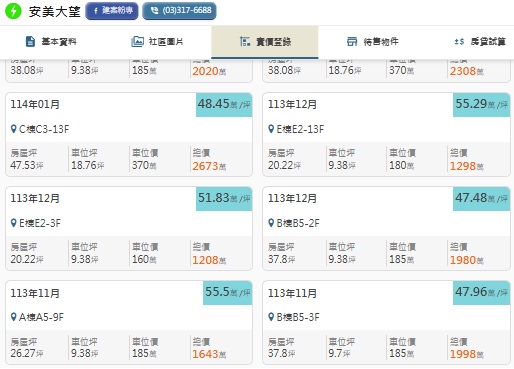Switch to the 基本資料 tab
This screenshot has width=514, height=369.
click(52, 42)
